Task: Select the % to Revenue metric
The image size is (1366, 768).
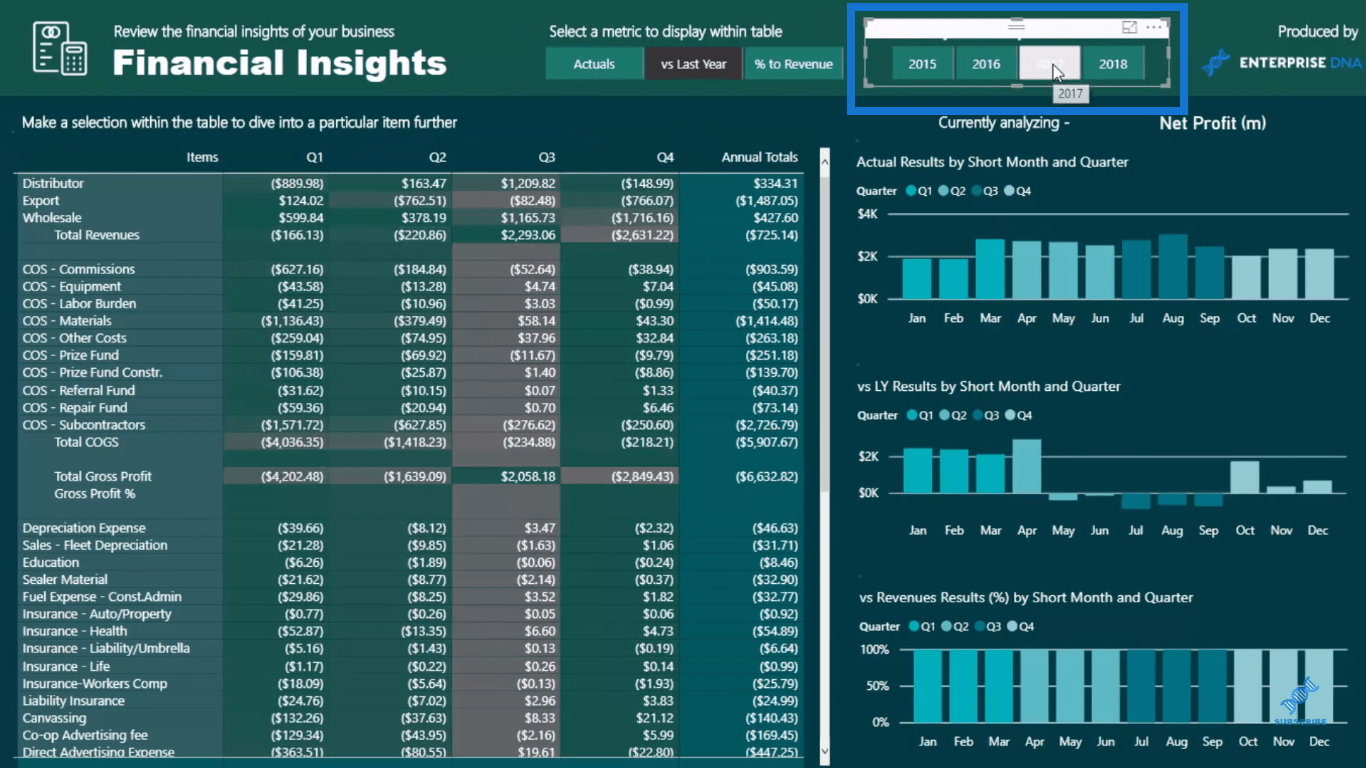Action: [794, 64]
